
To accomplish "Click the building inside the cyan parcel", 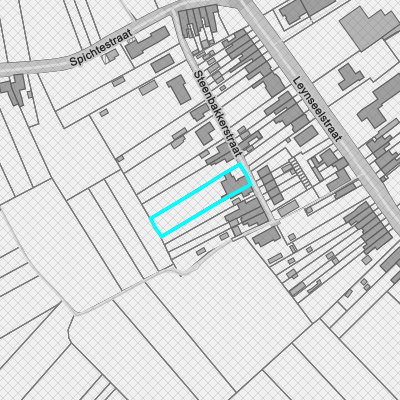I will click(235, 184).
